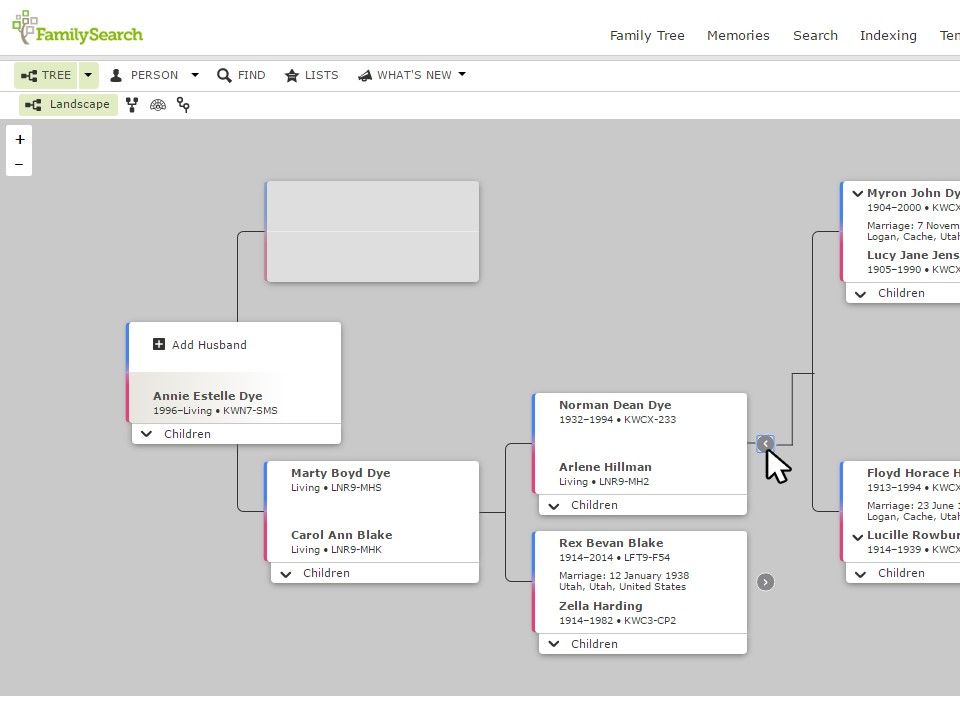
Task: Open the TREE dropdown arrow
Action: 88,75
